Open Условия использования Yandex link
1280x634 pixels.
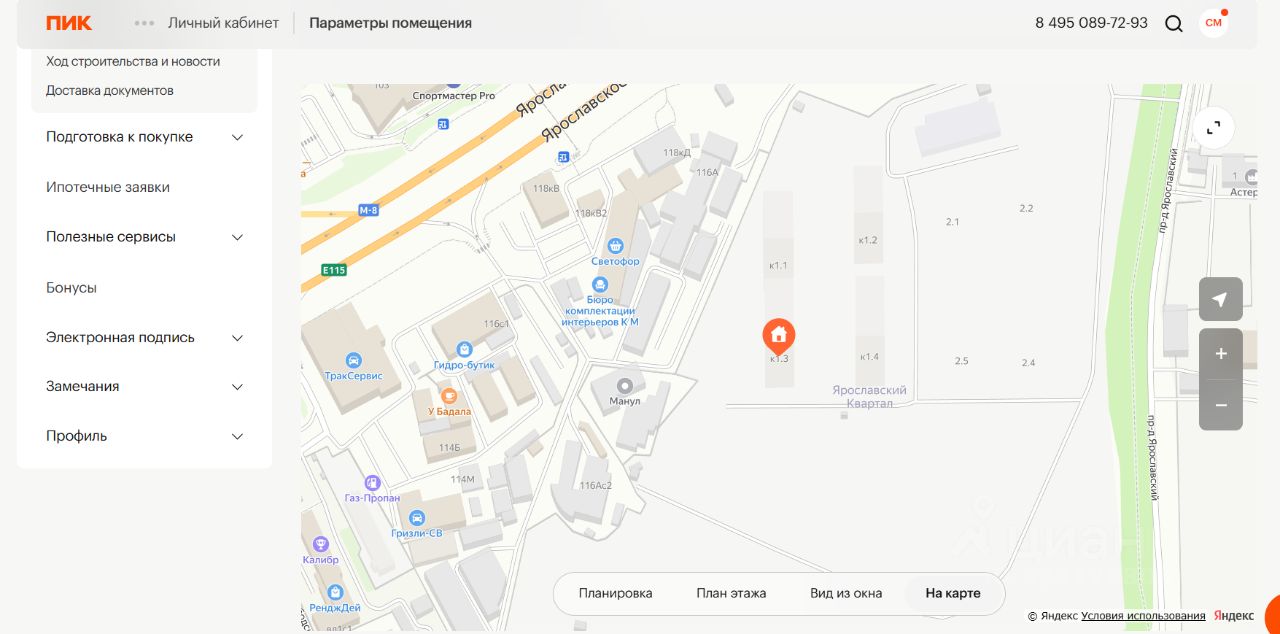pos(1143,616)
